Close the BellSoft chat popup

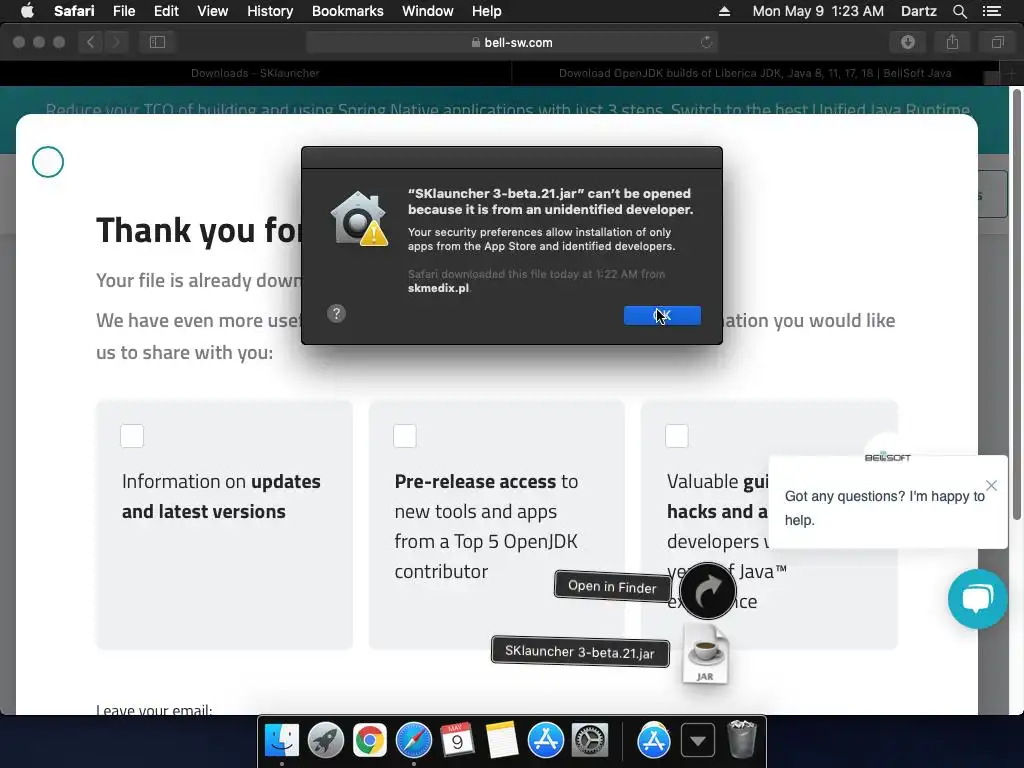tap(991, 485)
